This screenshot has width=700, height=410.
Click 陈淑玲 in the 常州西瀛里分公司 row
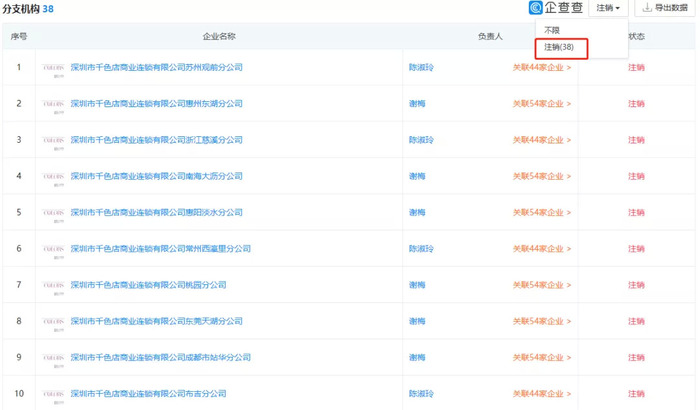[421, 248]
